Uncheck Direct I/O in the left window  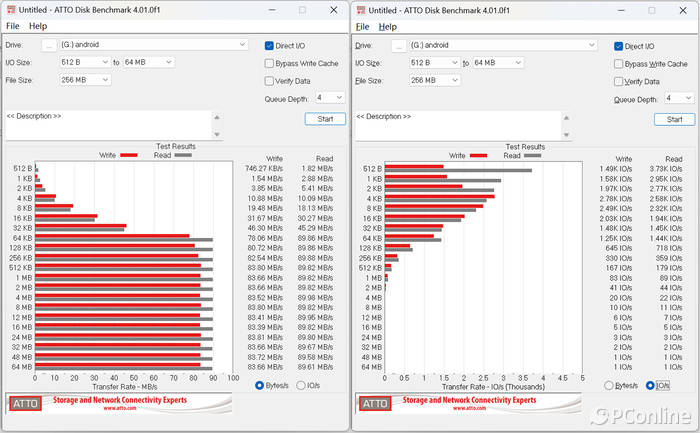point(270,46)
